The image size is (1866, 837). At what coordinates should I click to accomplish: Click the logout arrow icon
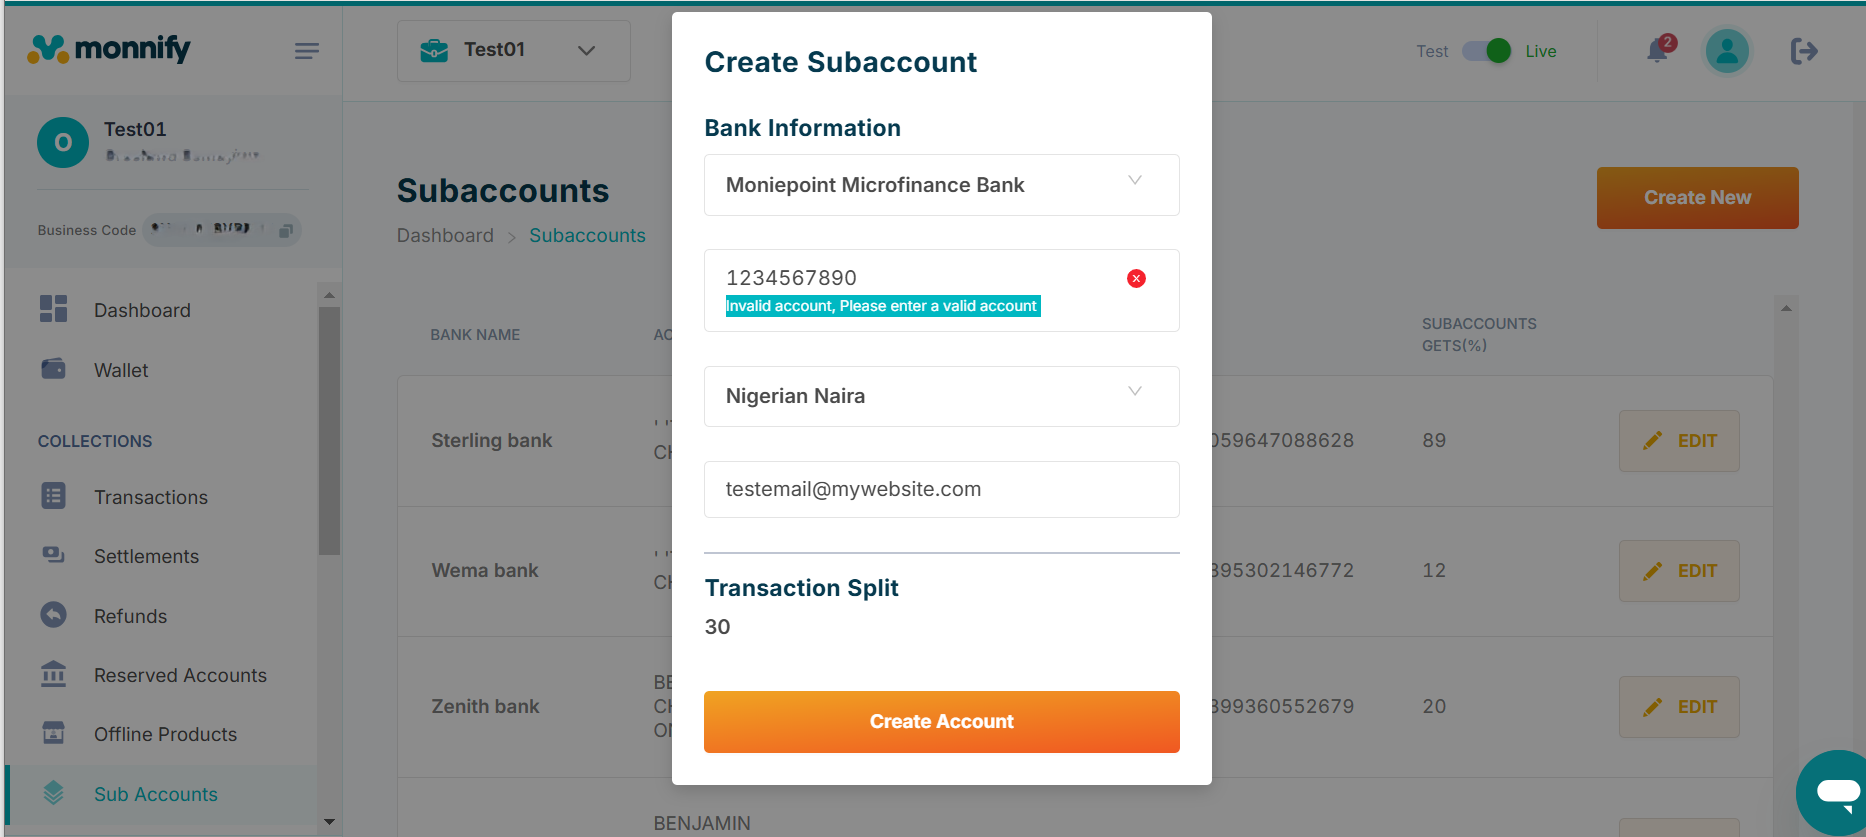[1804, 51]
